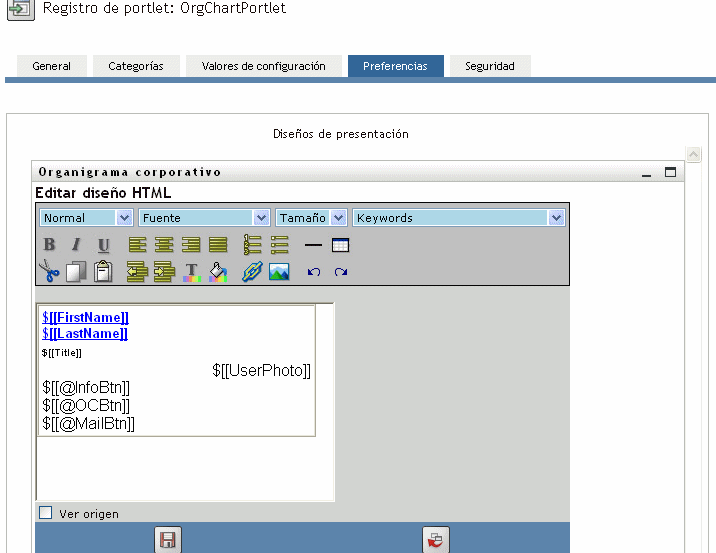Click the $[[FirstName]] link
Screen dimensions: 716x553
click(85, 317)
